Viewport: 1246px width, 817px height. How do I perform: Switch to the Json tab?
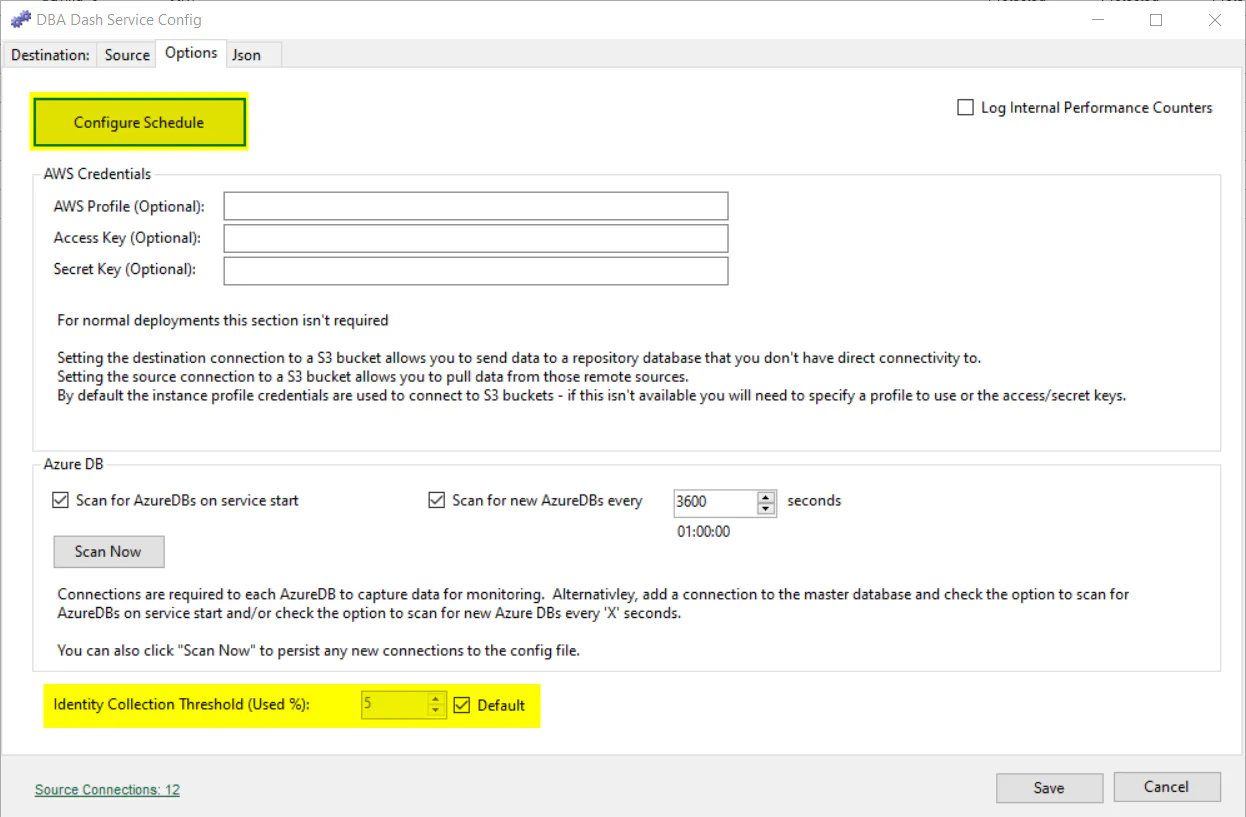point(247,55)
